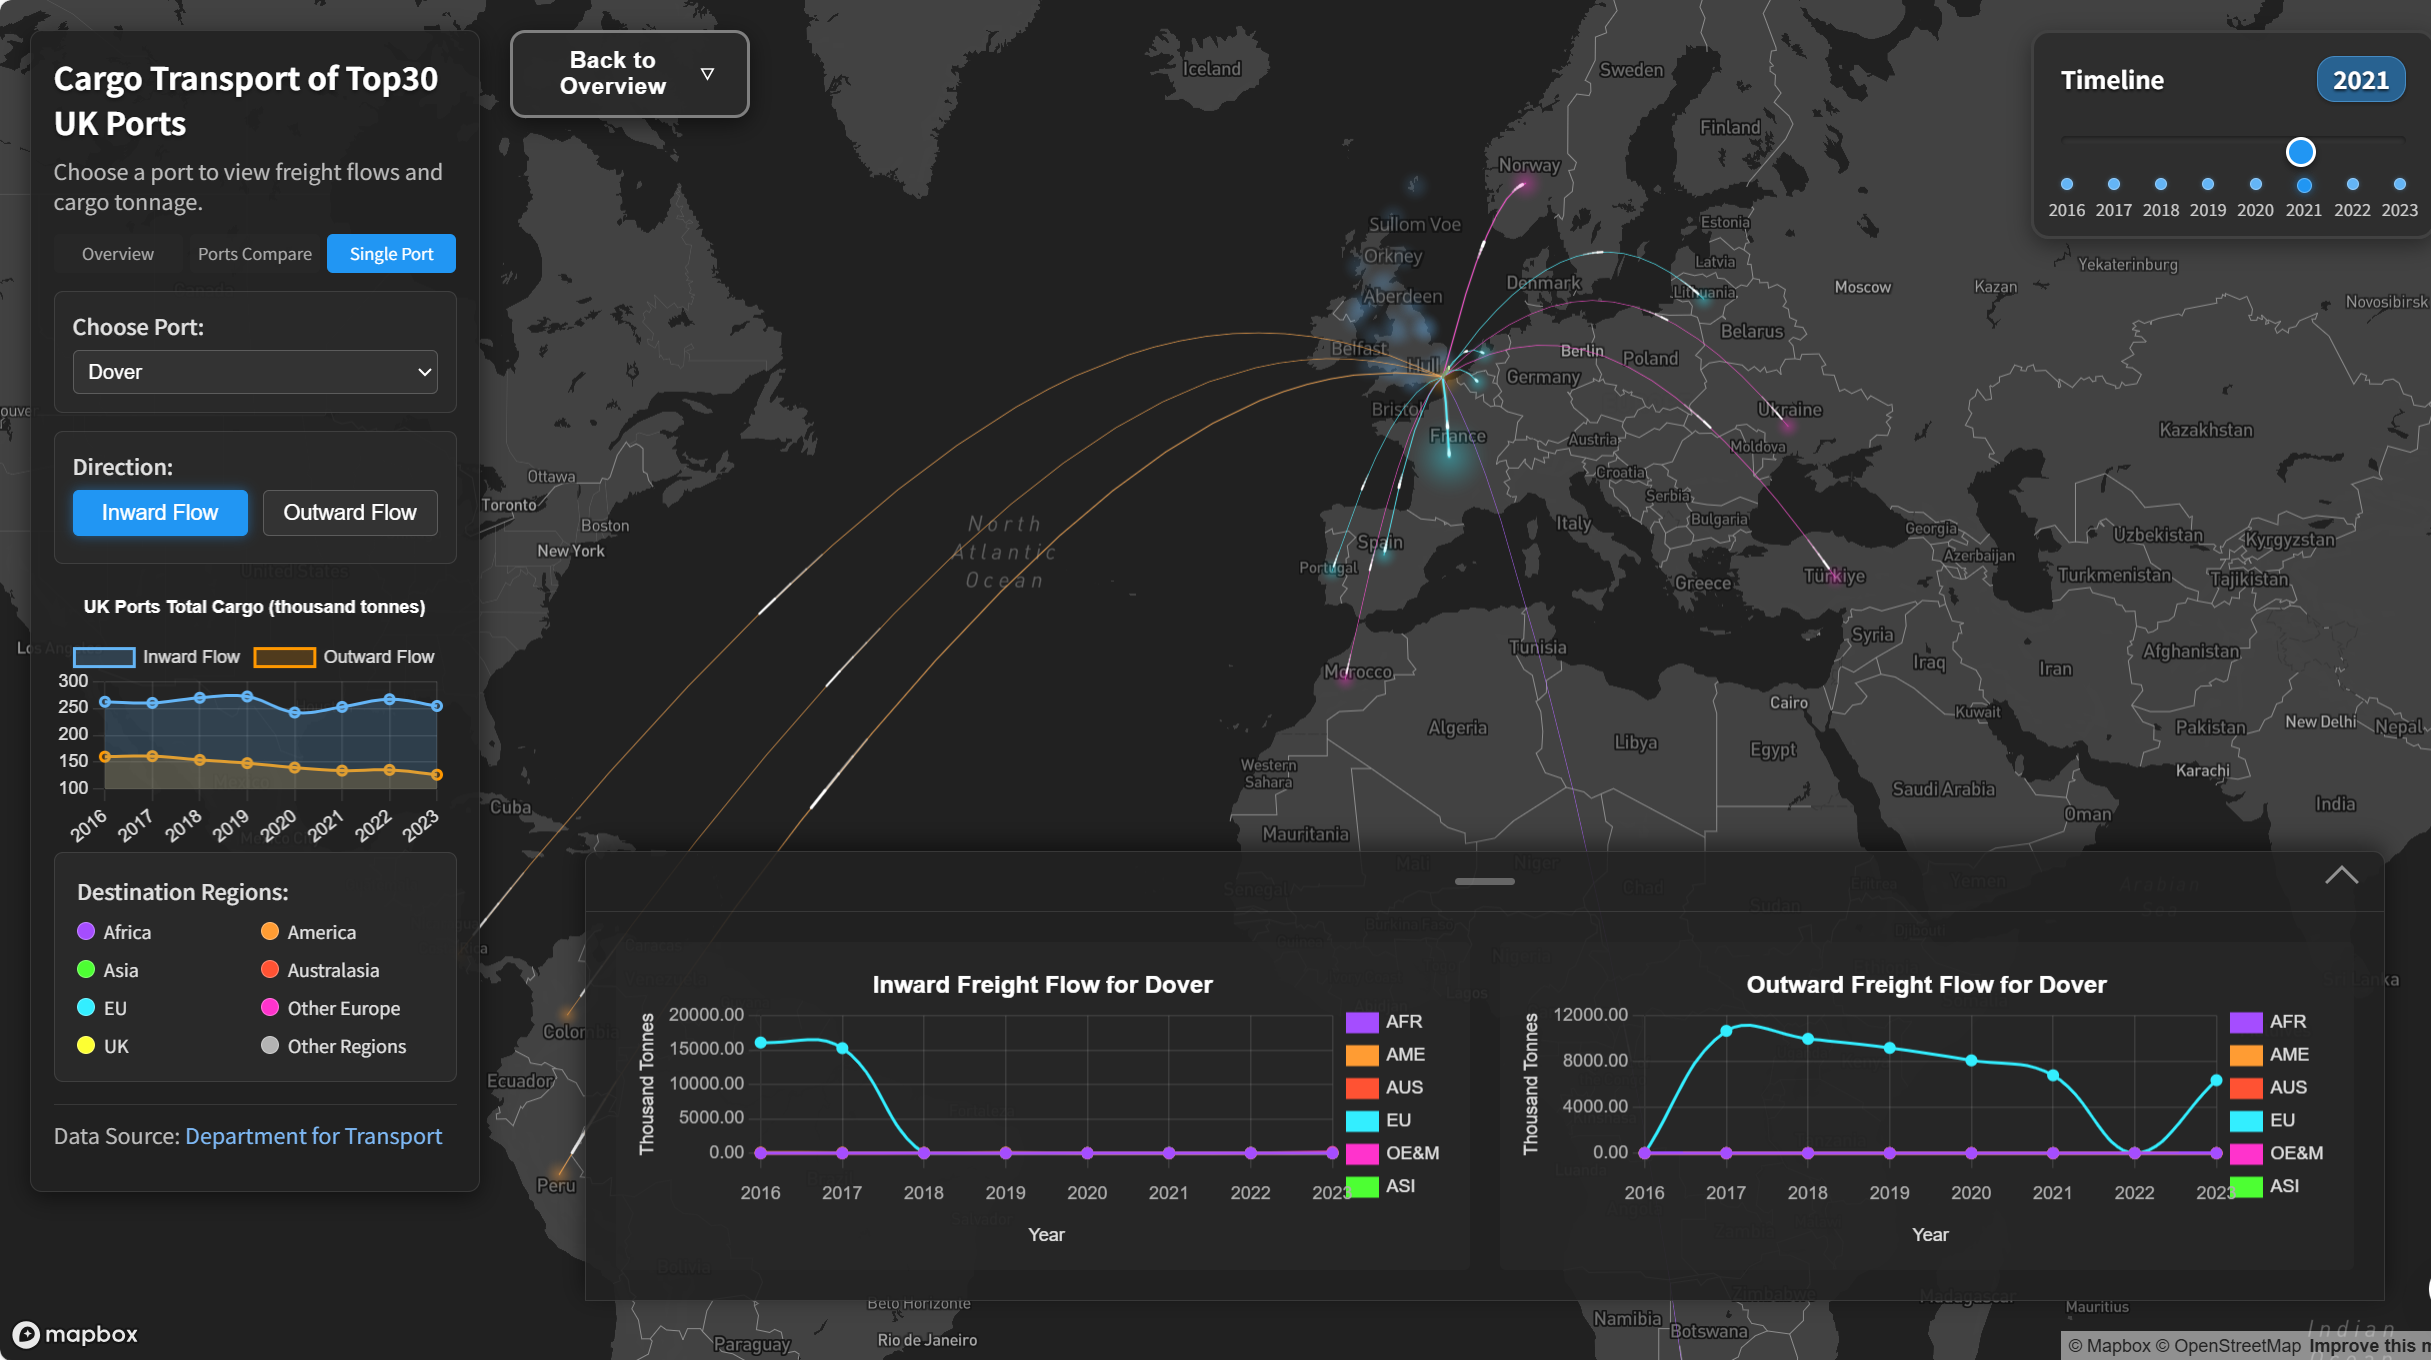Toggle Inward Flow direction on
The height and width of the screenshot is (1360, 2431).
click(159, 512)
